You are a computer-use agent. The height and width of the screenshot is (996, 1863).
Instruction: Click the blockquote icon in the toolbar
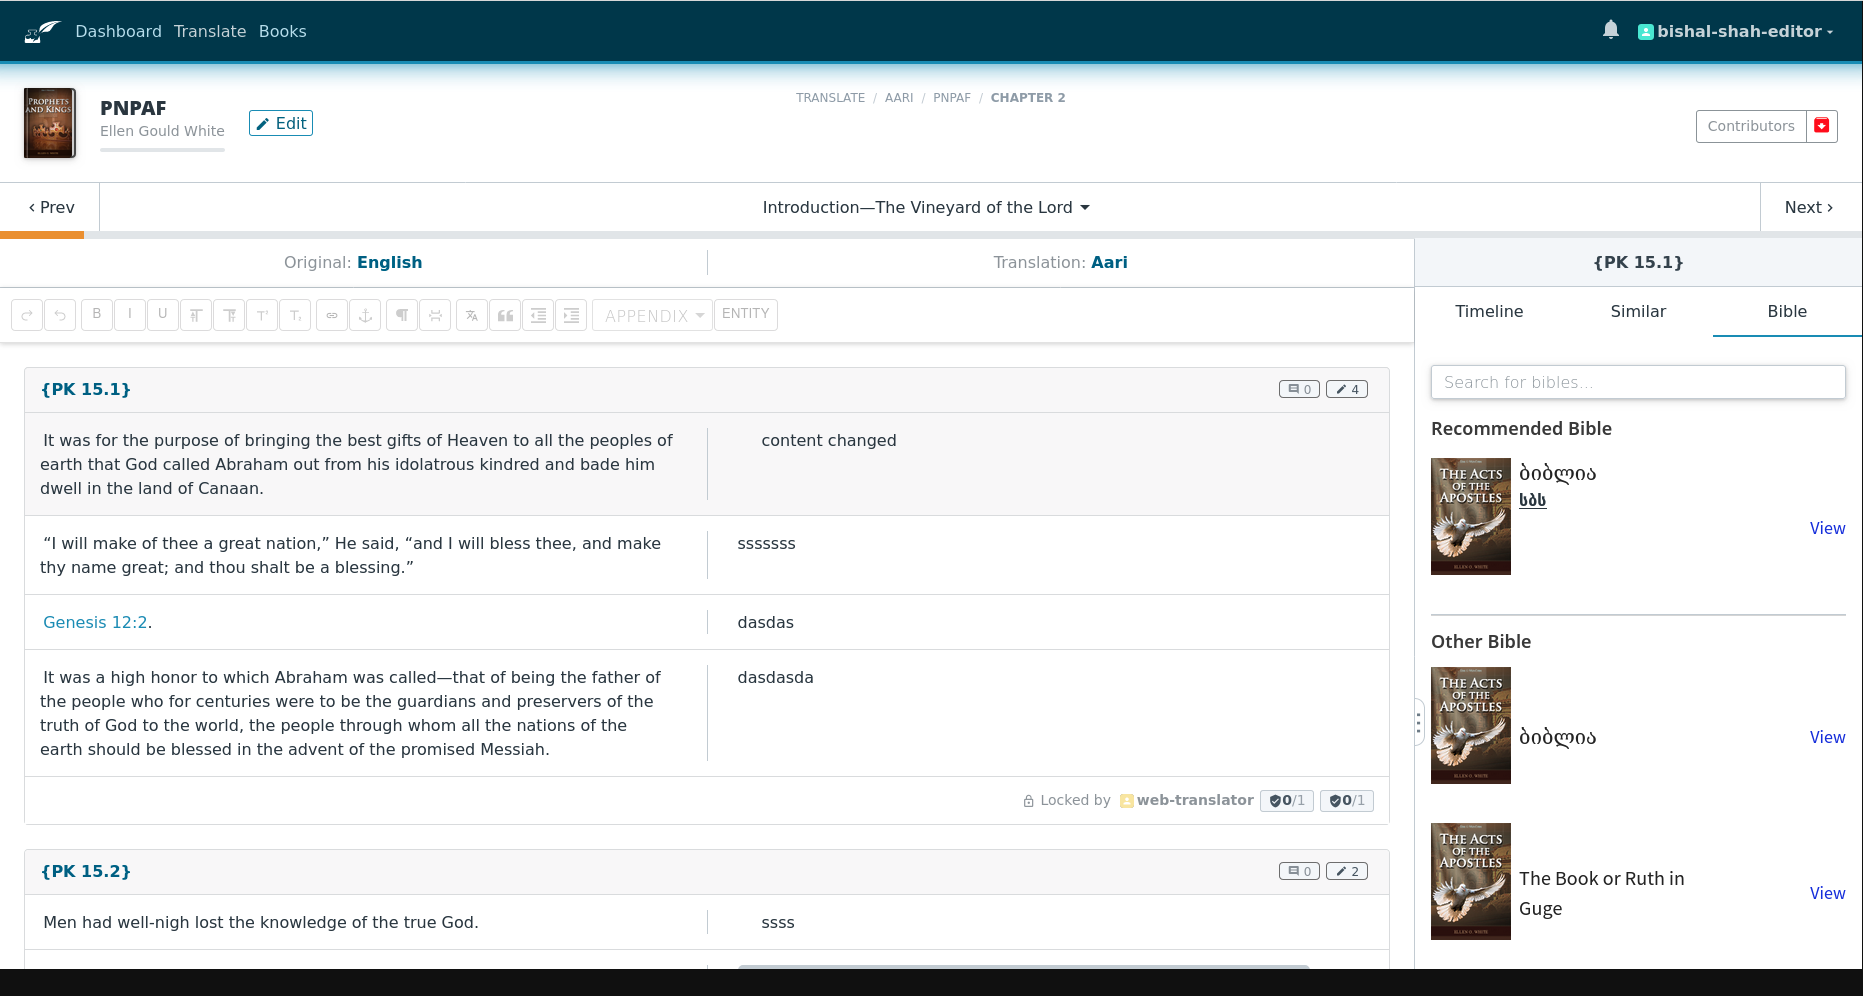pyautogui.click(x=505, y=315)
